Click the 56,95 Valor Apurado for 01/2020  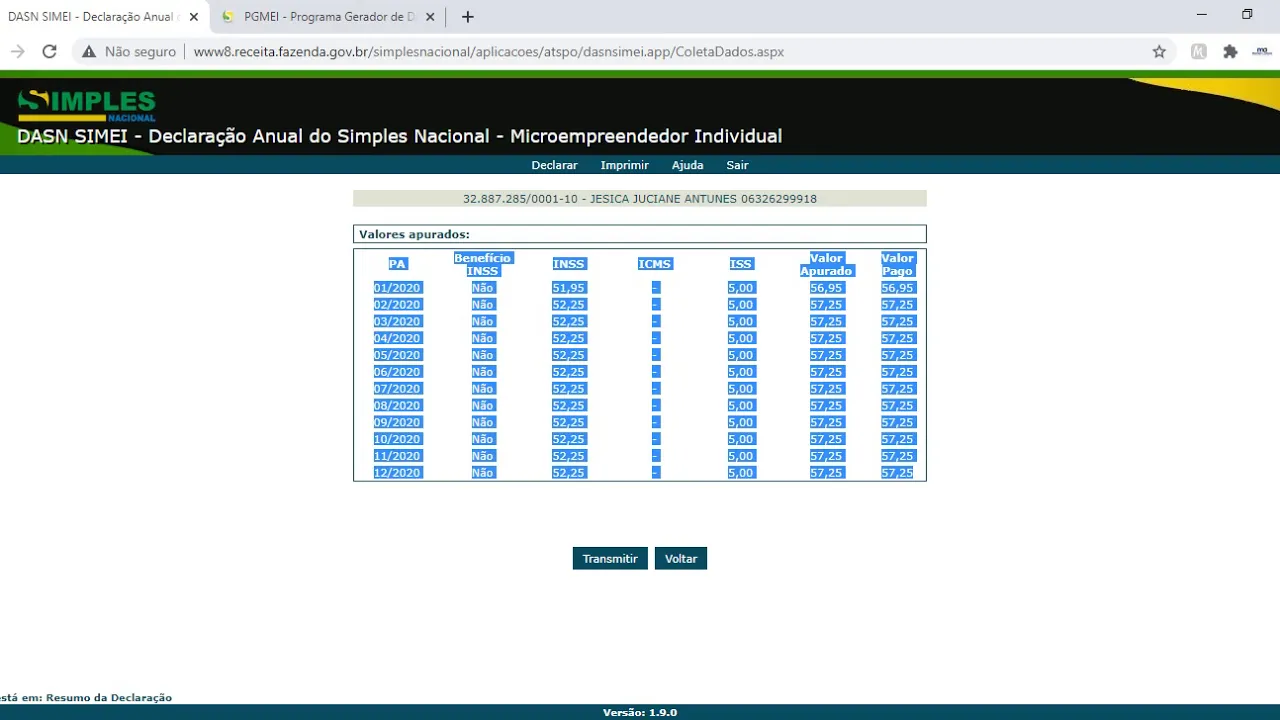(827, 288)
